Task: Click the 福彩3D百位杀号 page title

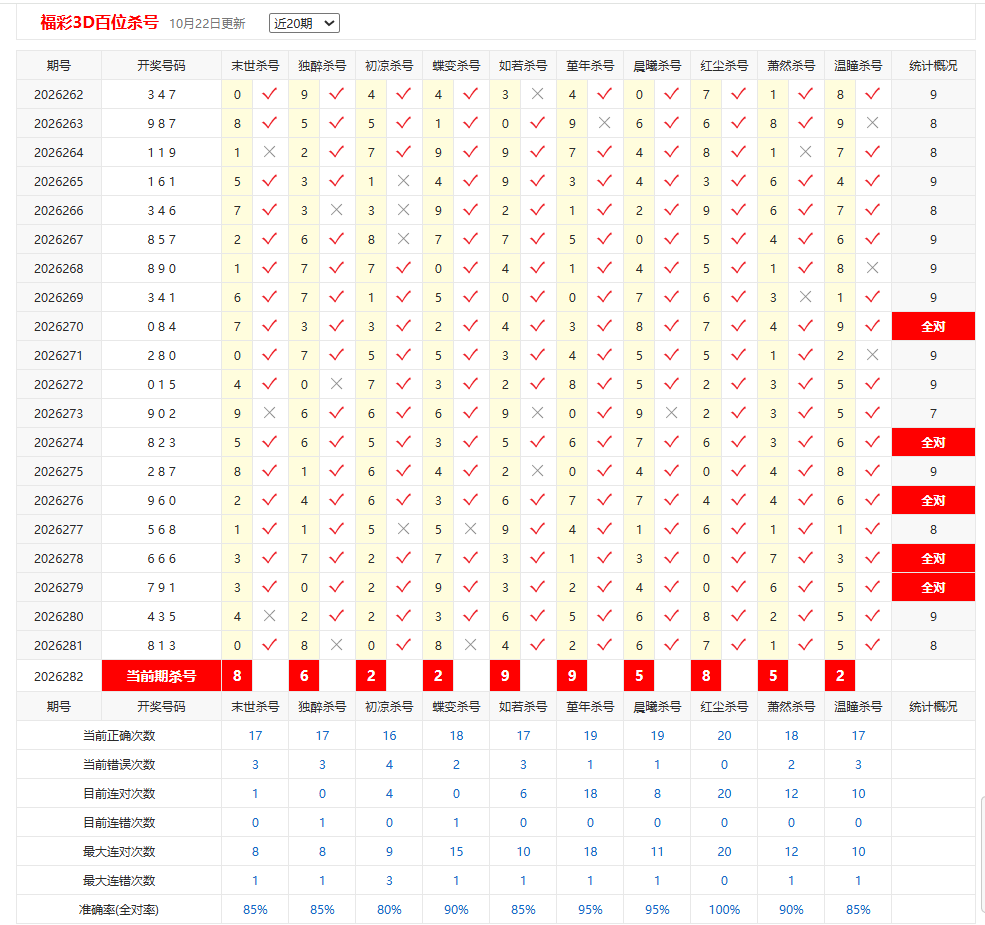Action: [99, 23]
